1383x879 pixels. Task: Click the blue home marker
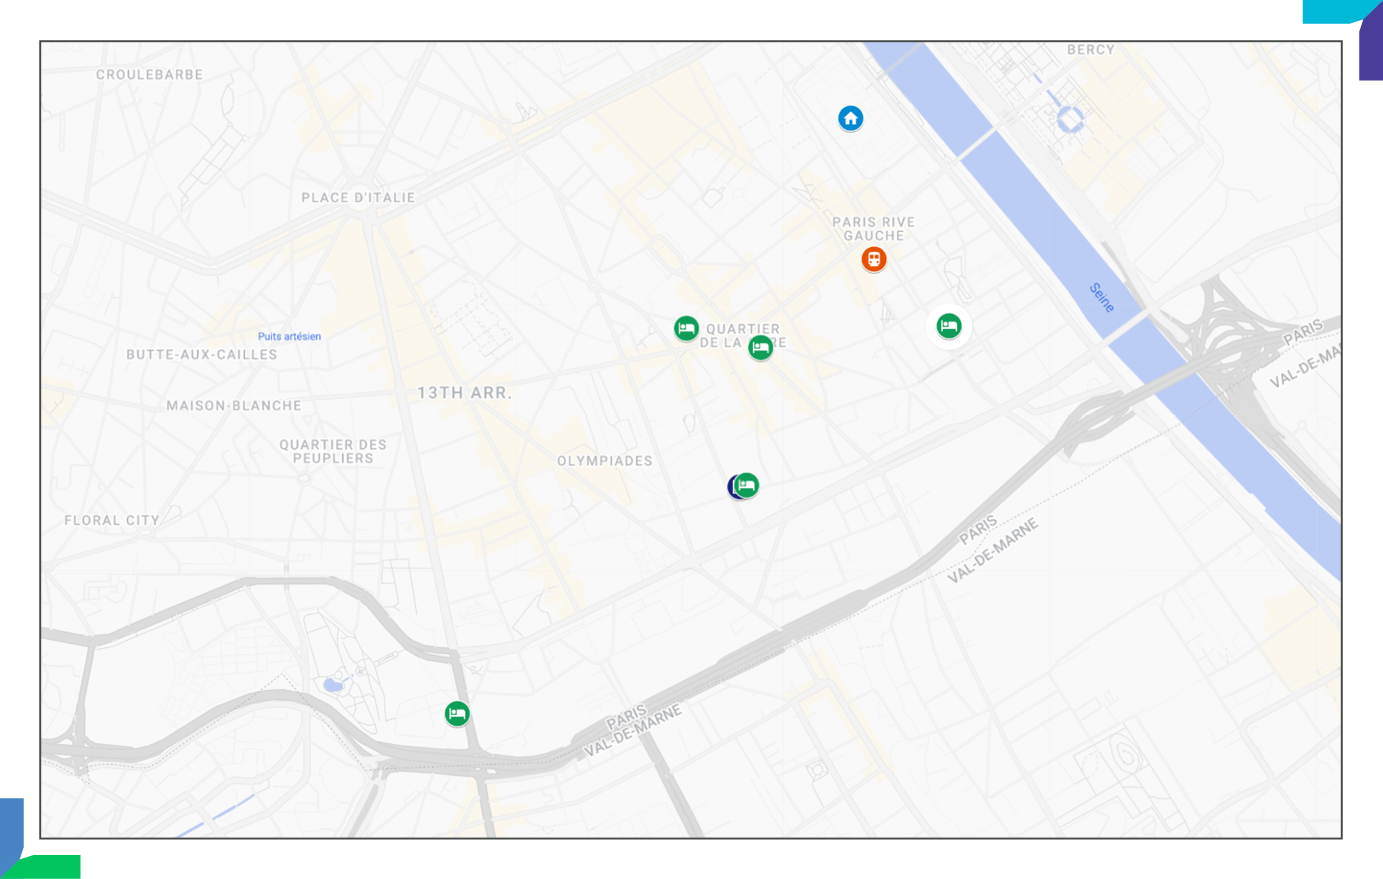(850, 119)
